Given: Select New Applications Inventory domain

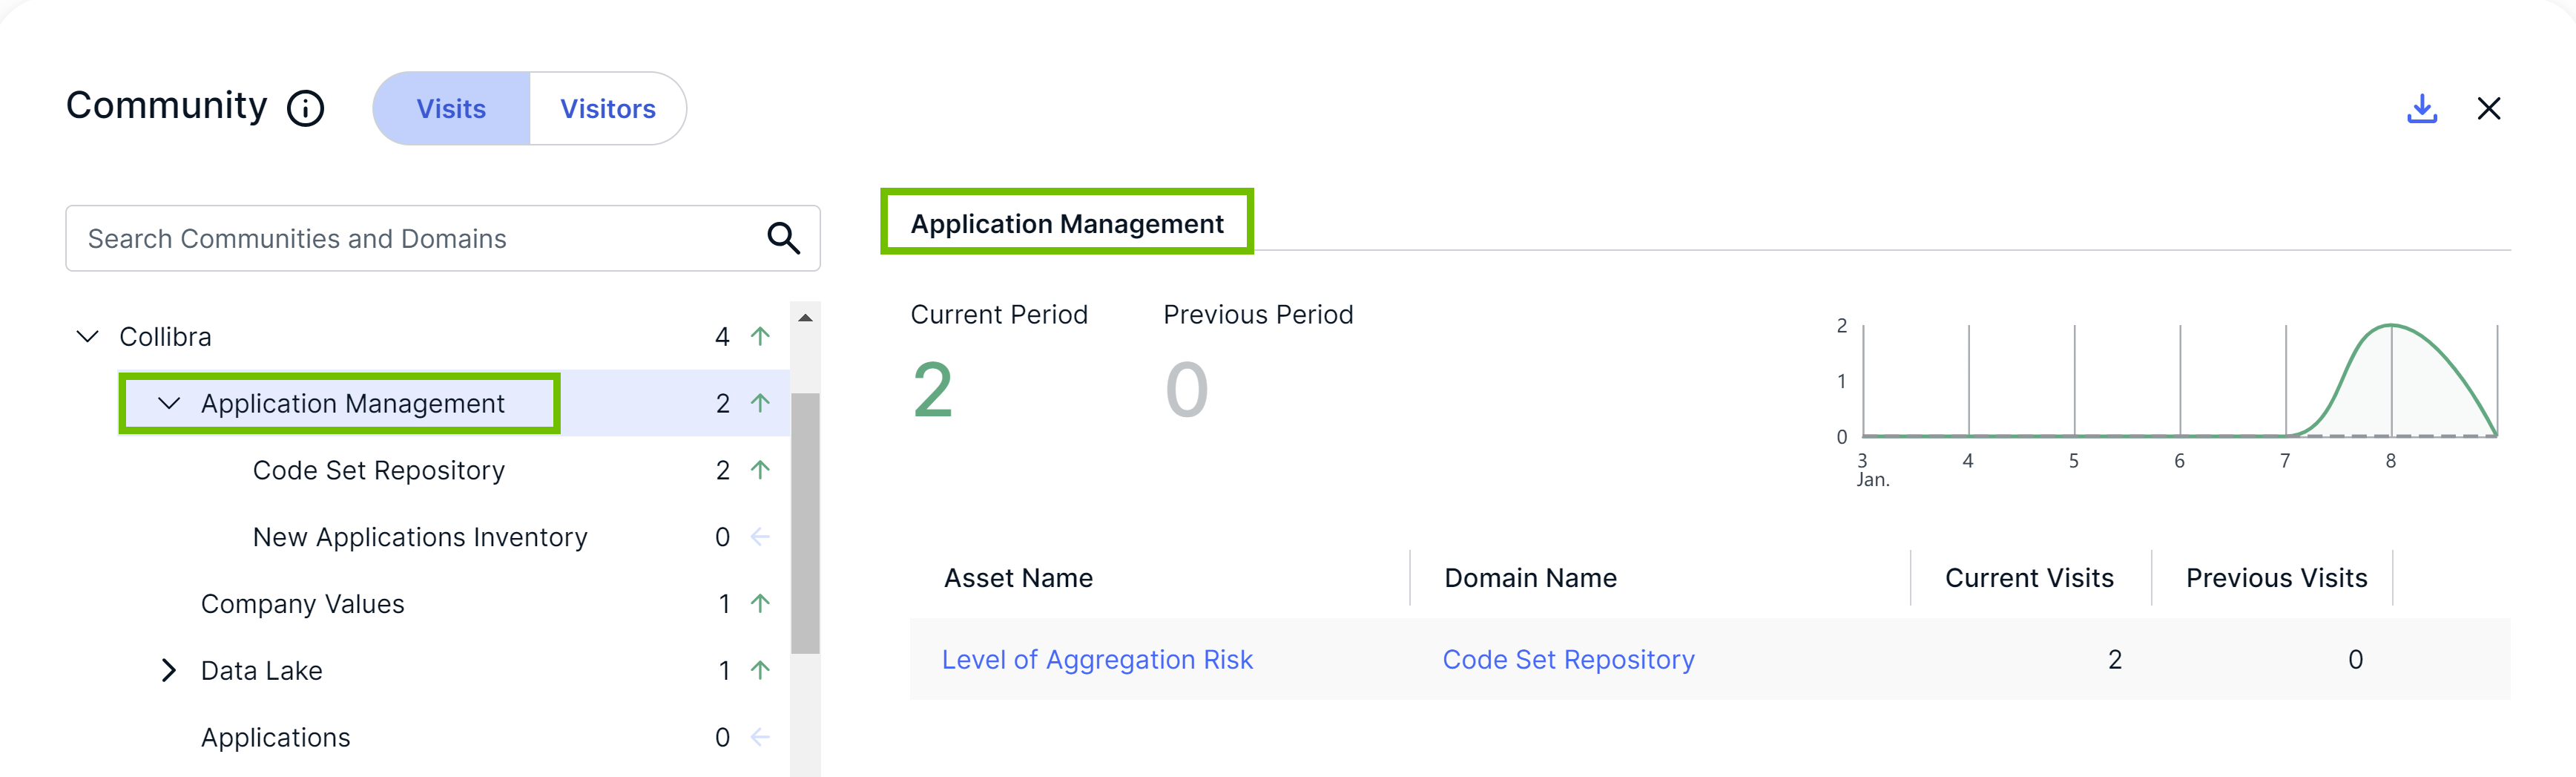Looking at the screenshot, I should (x=420, y=537).
